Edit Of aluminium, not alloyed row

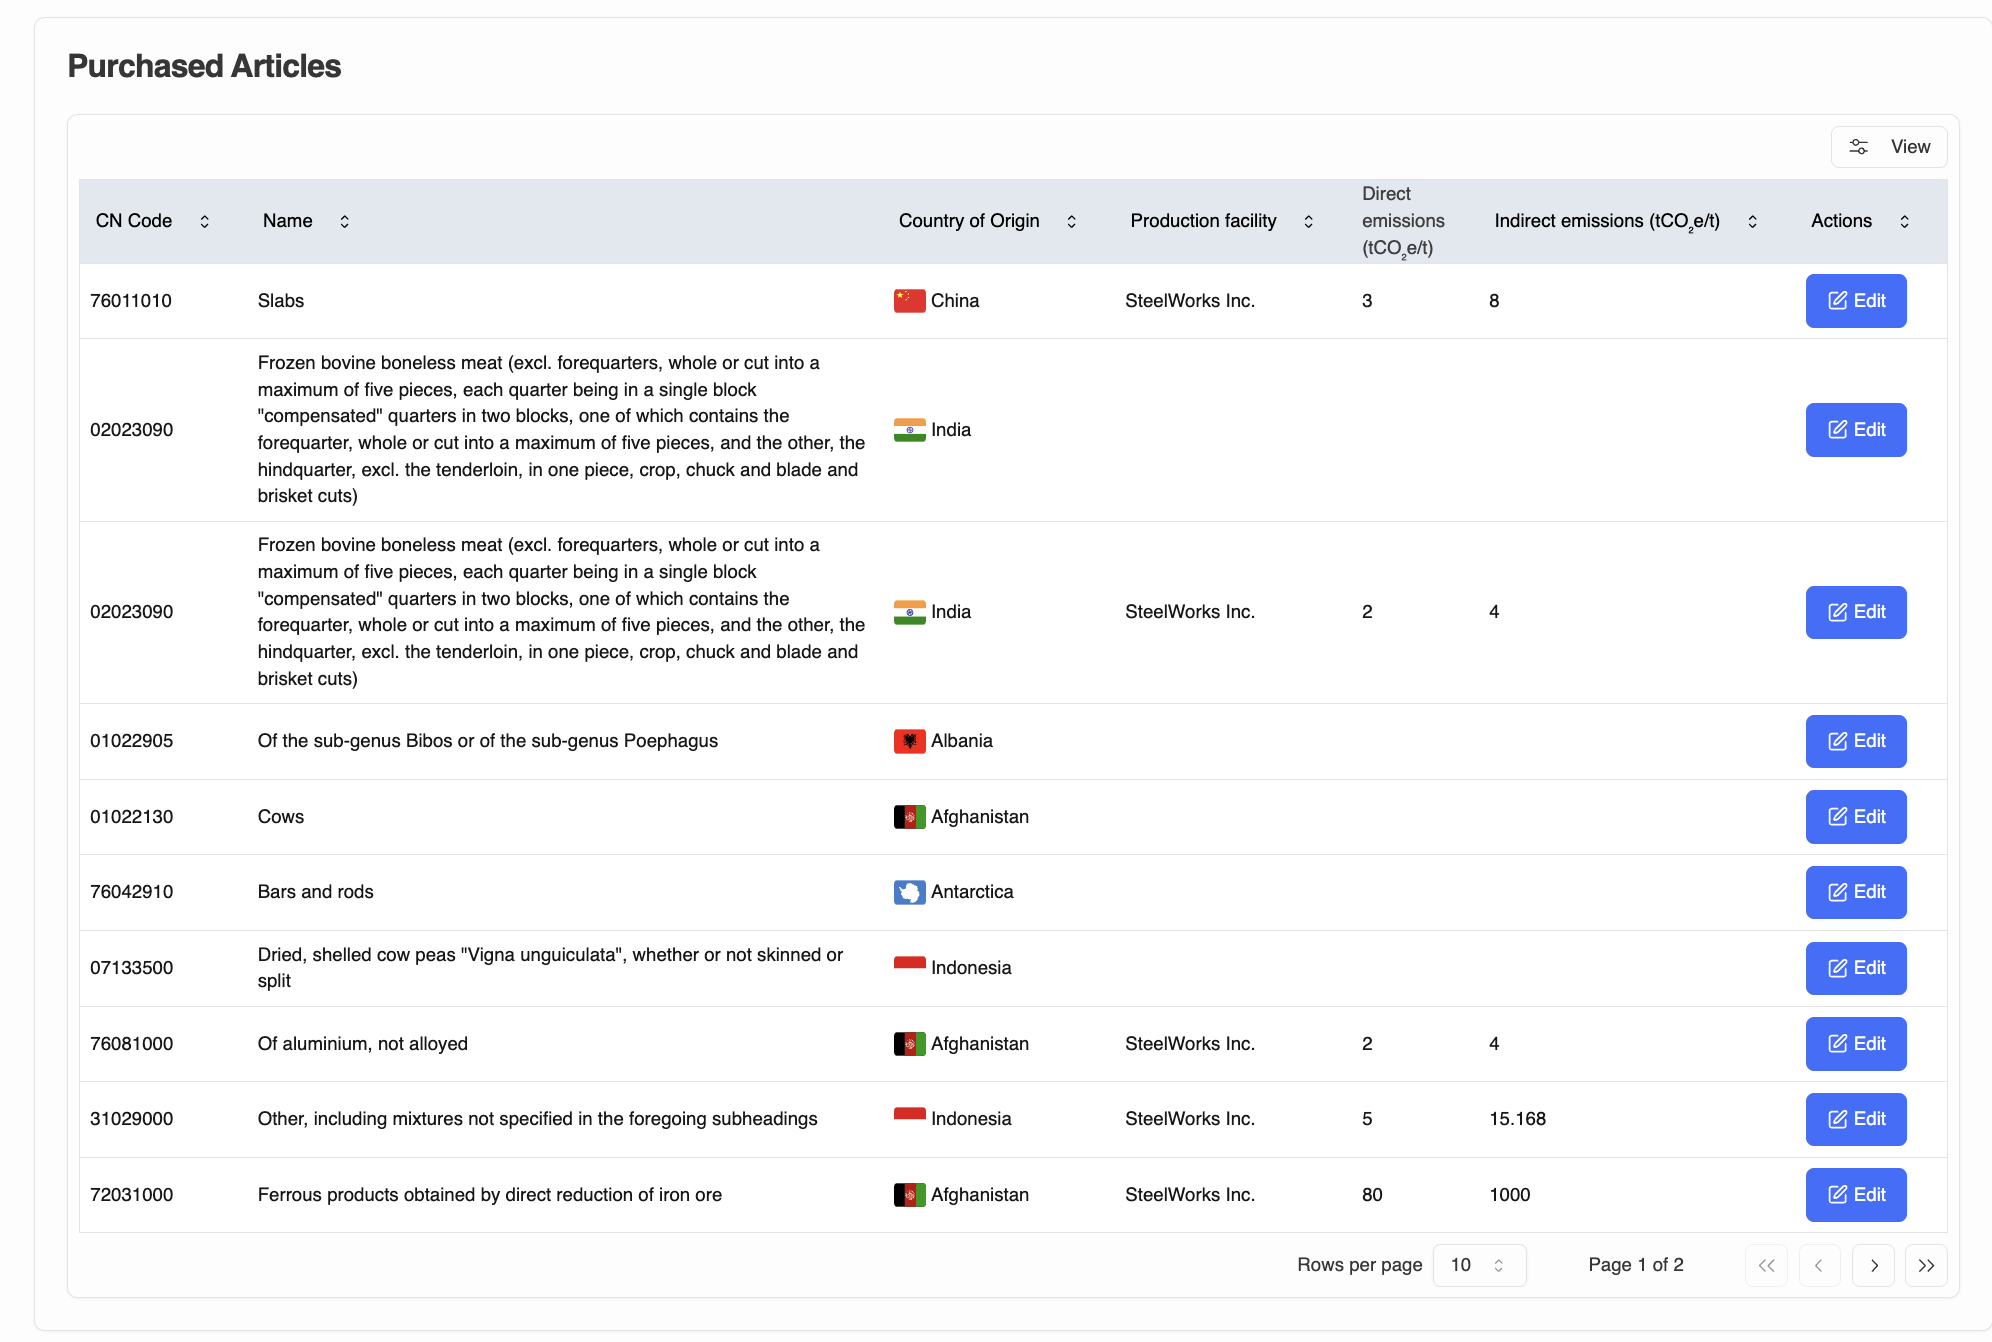(x=1856, y=1044)
